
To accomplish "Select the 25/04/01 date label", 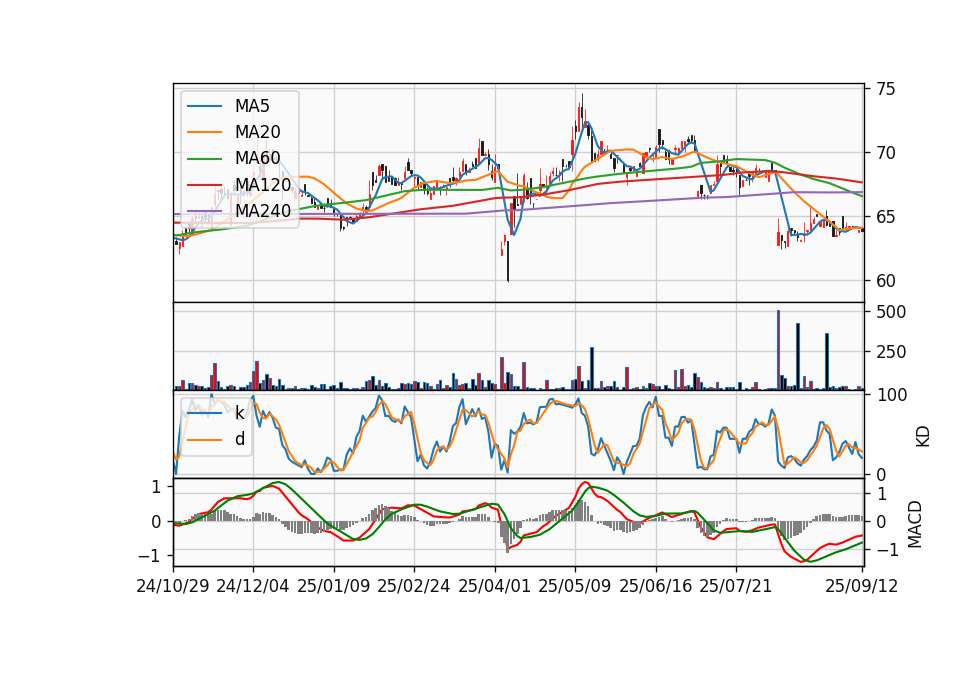I will pyautogui.click(x=494, y=586).
